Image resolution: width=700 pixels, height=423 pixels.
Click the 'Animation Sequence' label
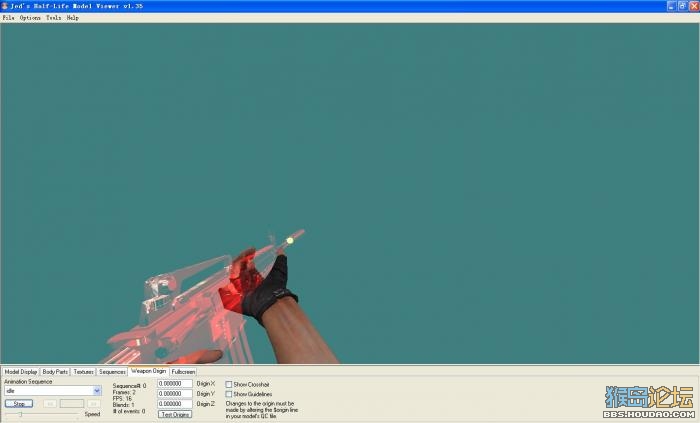click(x=28, y=382)
